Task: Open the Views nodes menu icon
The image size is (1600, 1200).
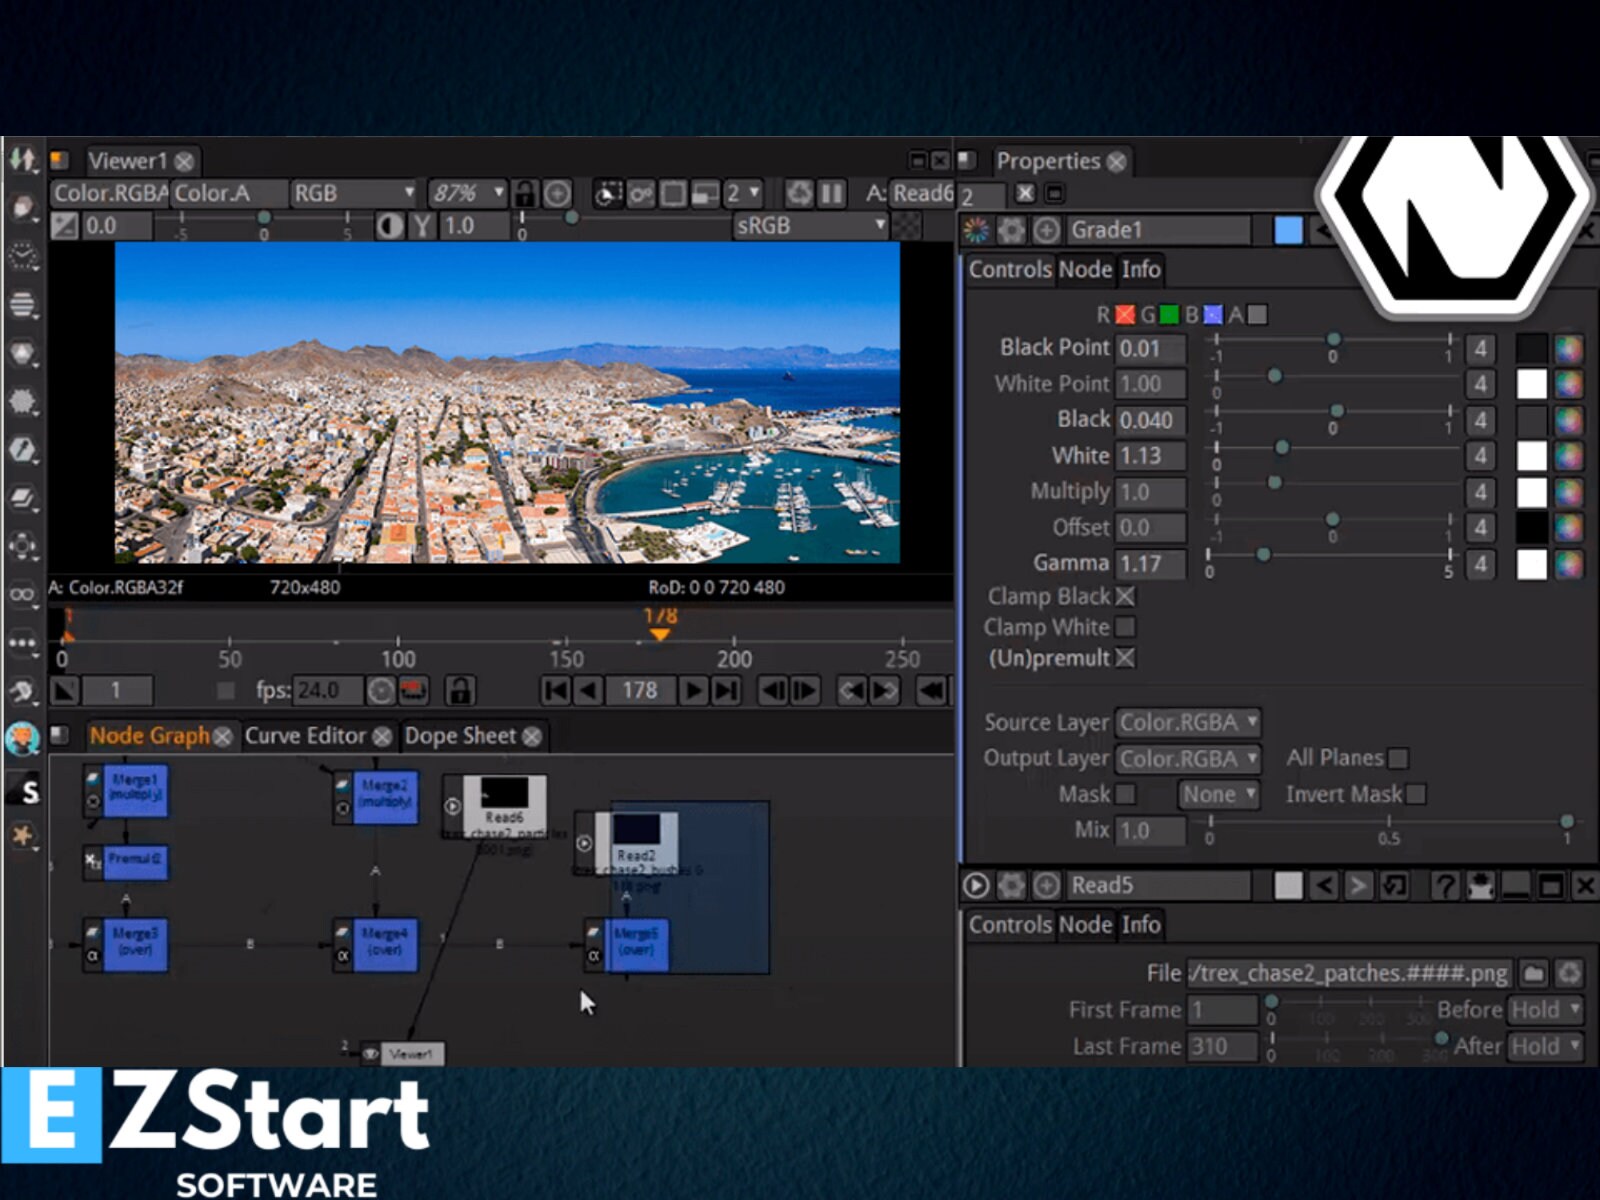Action: (22, 593)
